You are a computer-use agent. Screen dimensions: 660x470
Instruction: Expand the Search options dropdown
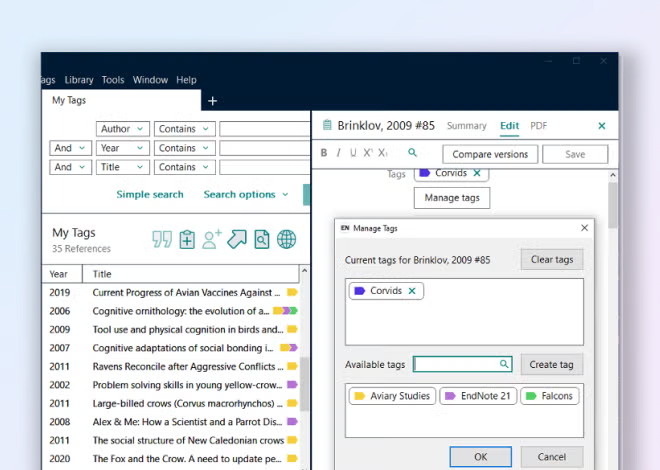pyautogui.click(x=246, y=194)
